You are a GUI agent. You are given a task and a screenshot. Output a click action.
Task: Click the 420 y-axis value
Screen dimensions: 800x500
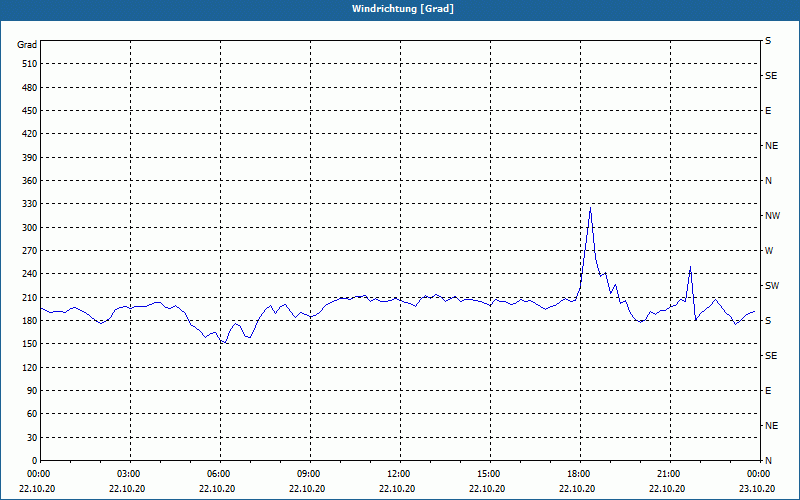(30, 134)
